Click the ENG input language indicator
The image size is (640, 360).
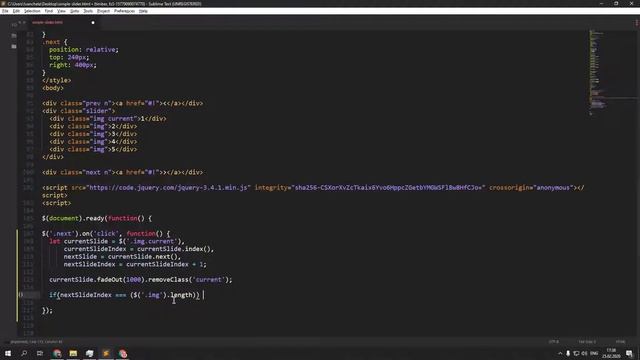594,353
